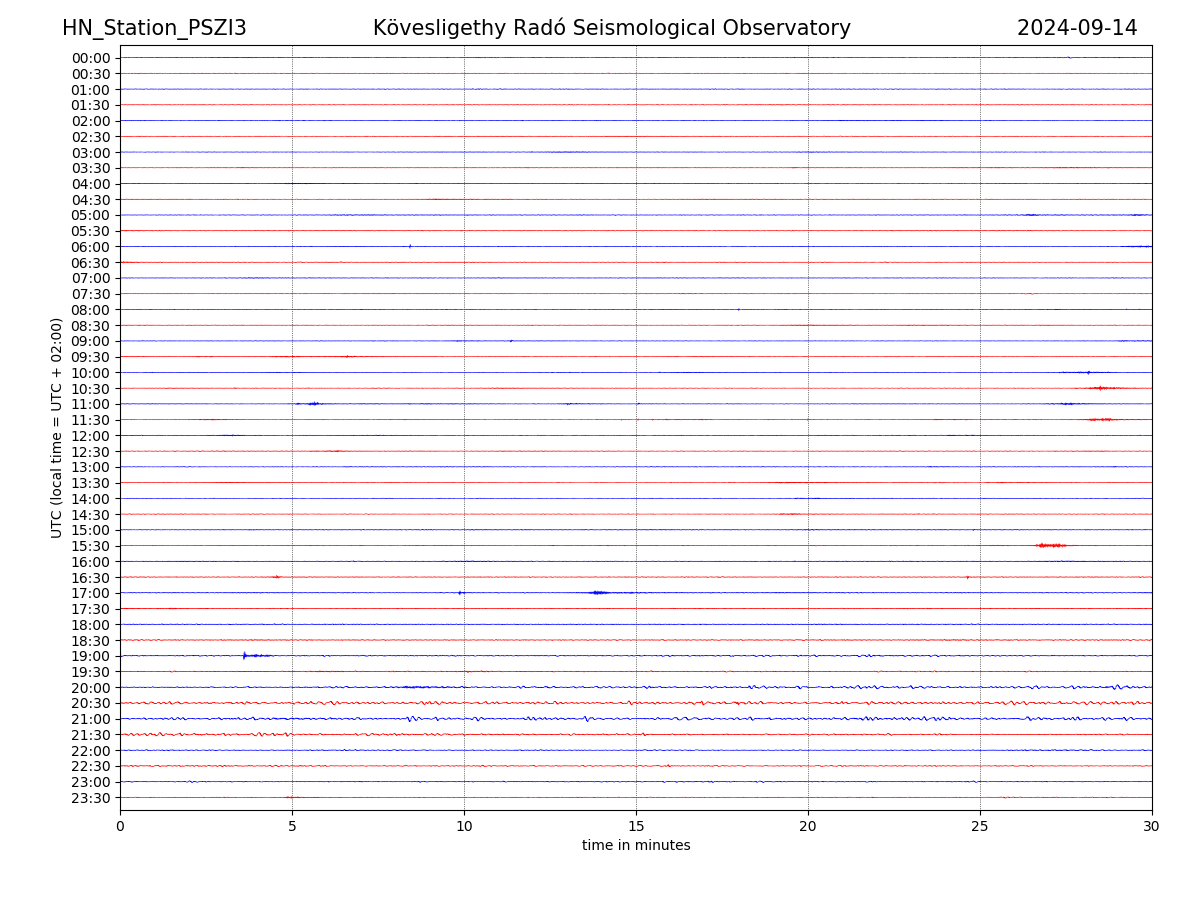The height and width of the screenshot is (900, 1200).
Task: Click the blue burst near minute 14 on 17:00 trace
Action: click(598, 592)
